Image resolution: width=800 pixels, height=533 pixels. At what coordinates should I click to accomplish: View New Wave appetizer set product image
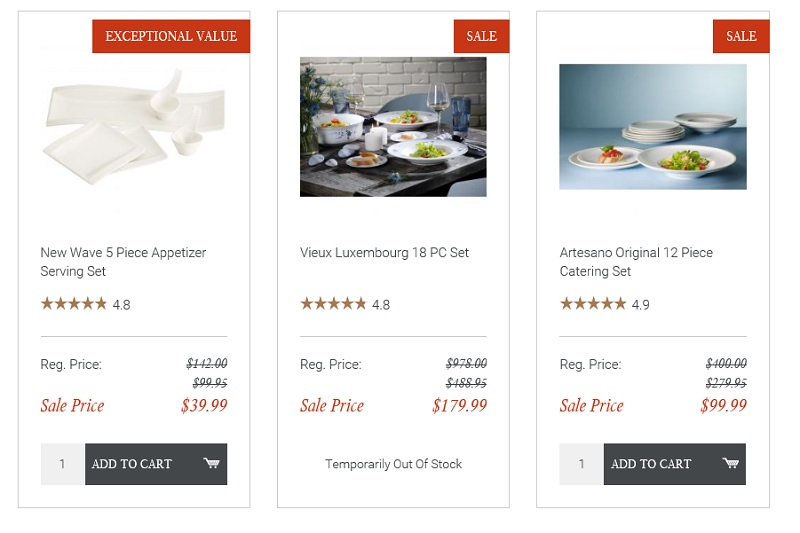pyautogui.click(x=134, y=126)
